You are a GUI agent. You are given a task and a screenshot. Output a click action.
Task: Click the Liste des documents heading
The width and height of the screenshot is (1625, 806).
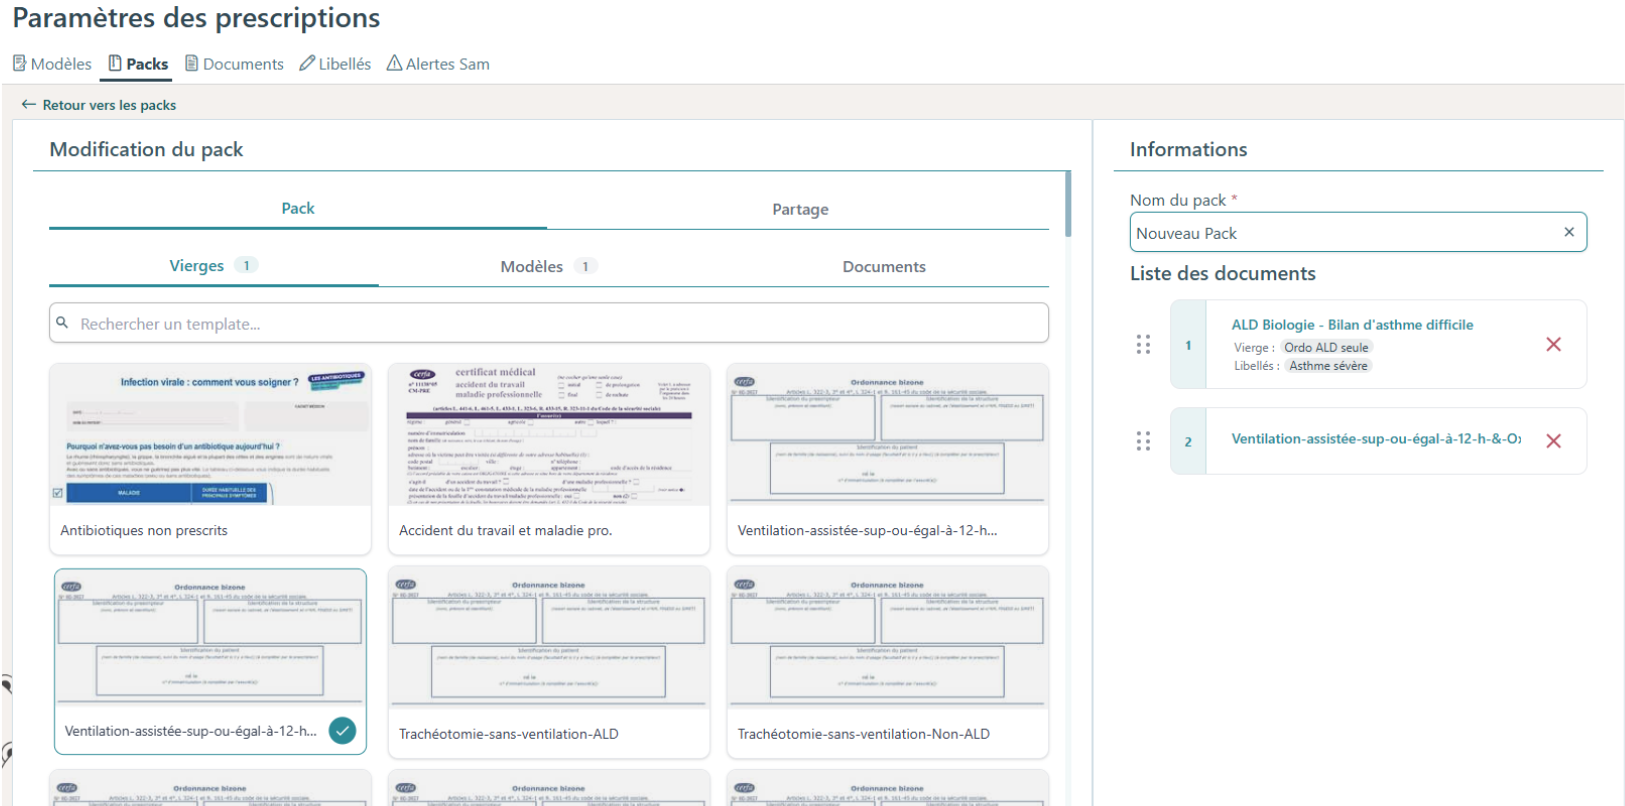pos(1223,274)
